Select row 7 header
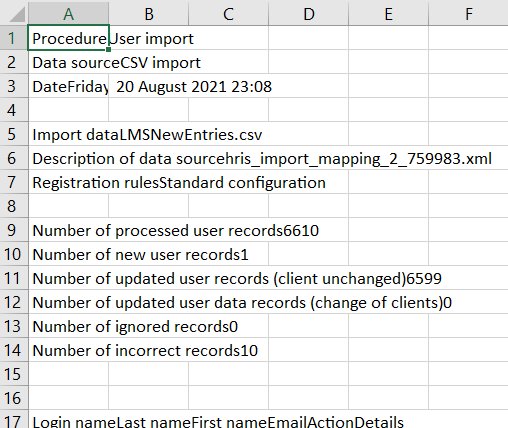This screenshot has height=428, width=508. click(x=14, y=182)
